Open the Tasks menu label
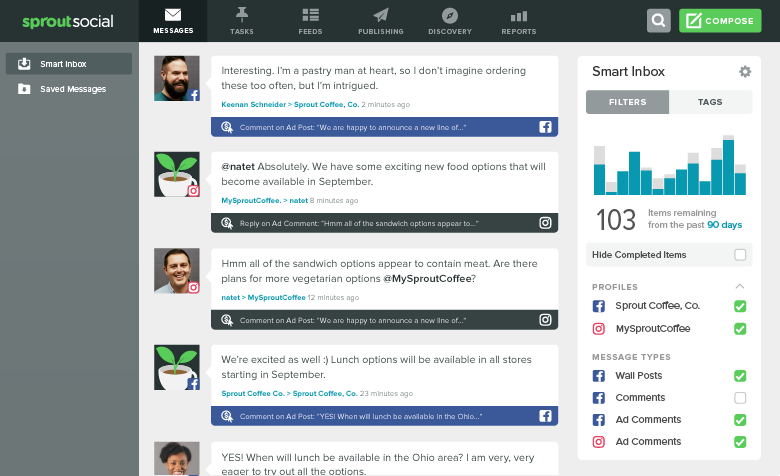 pos(242,31)
